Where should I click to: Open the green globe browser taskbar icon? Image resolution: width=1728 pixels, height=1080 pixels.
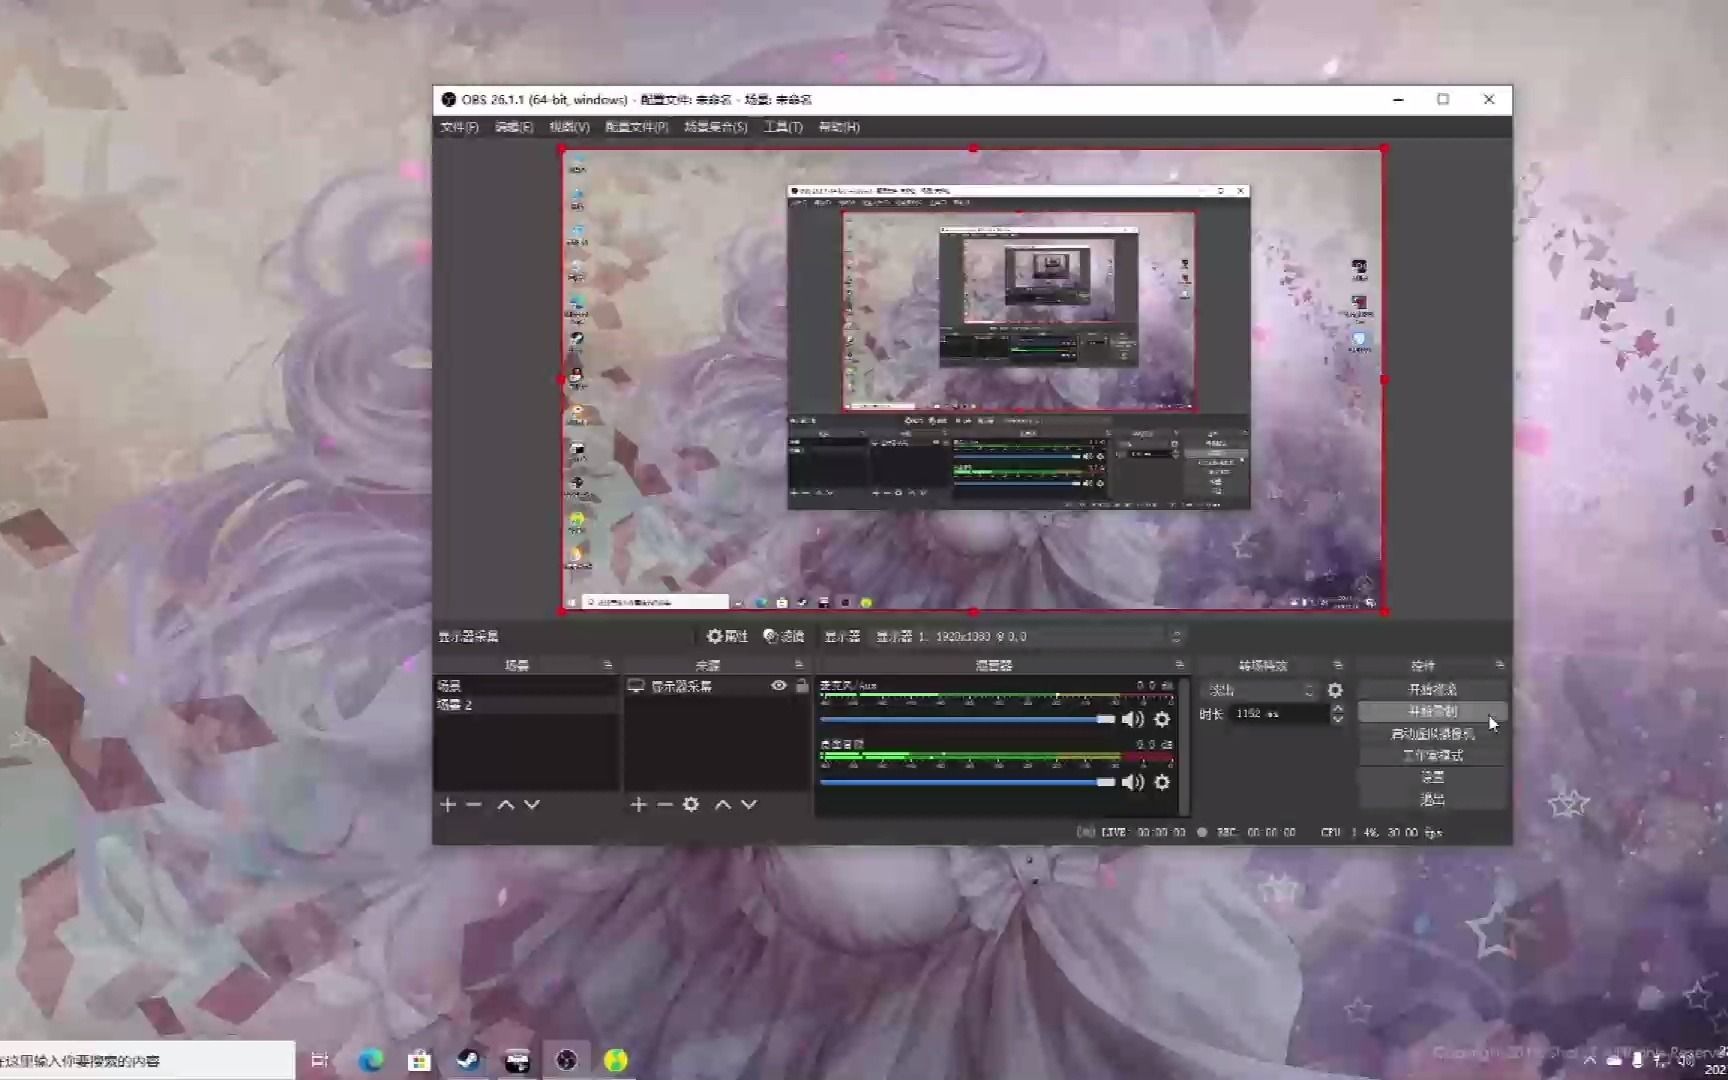coord(616,1060)
